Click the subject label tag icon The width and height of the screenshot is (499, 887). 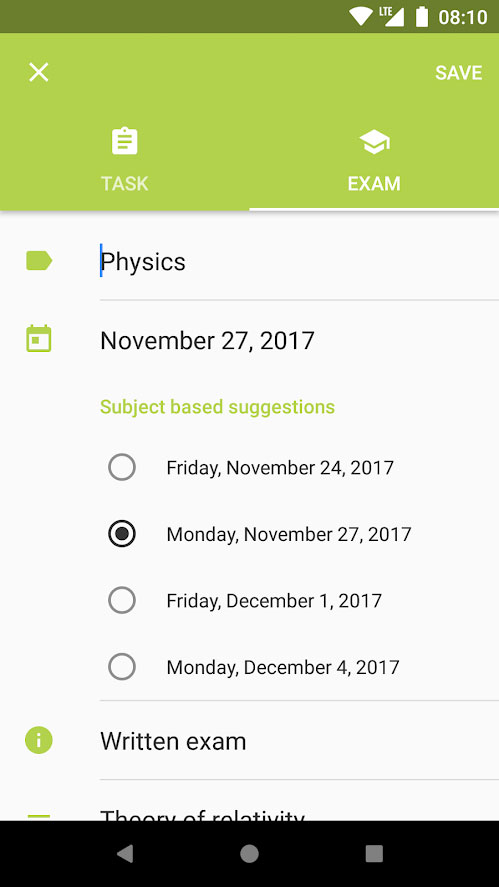(39, 261)
